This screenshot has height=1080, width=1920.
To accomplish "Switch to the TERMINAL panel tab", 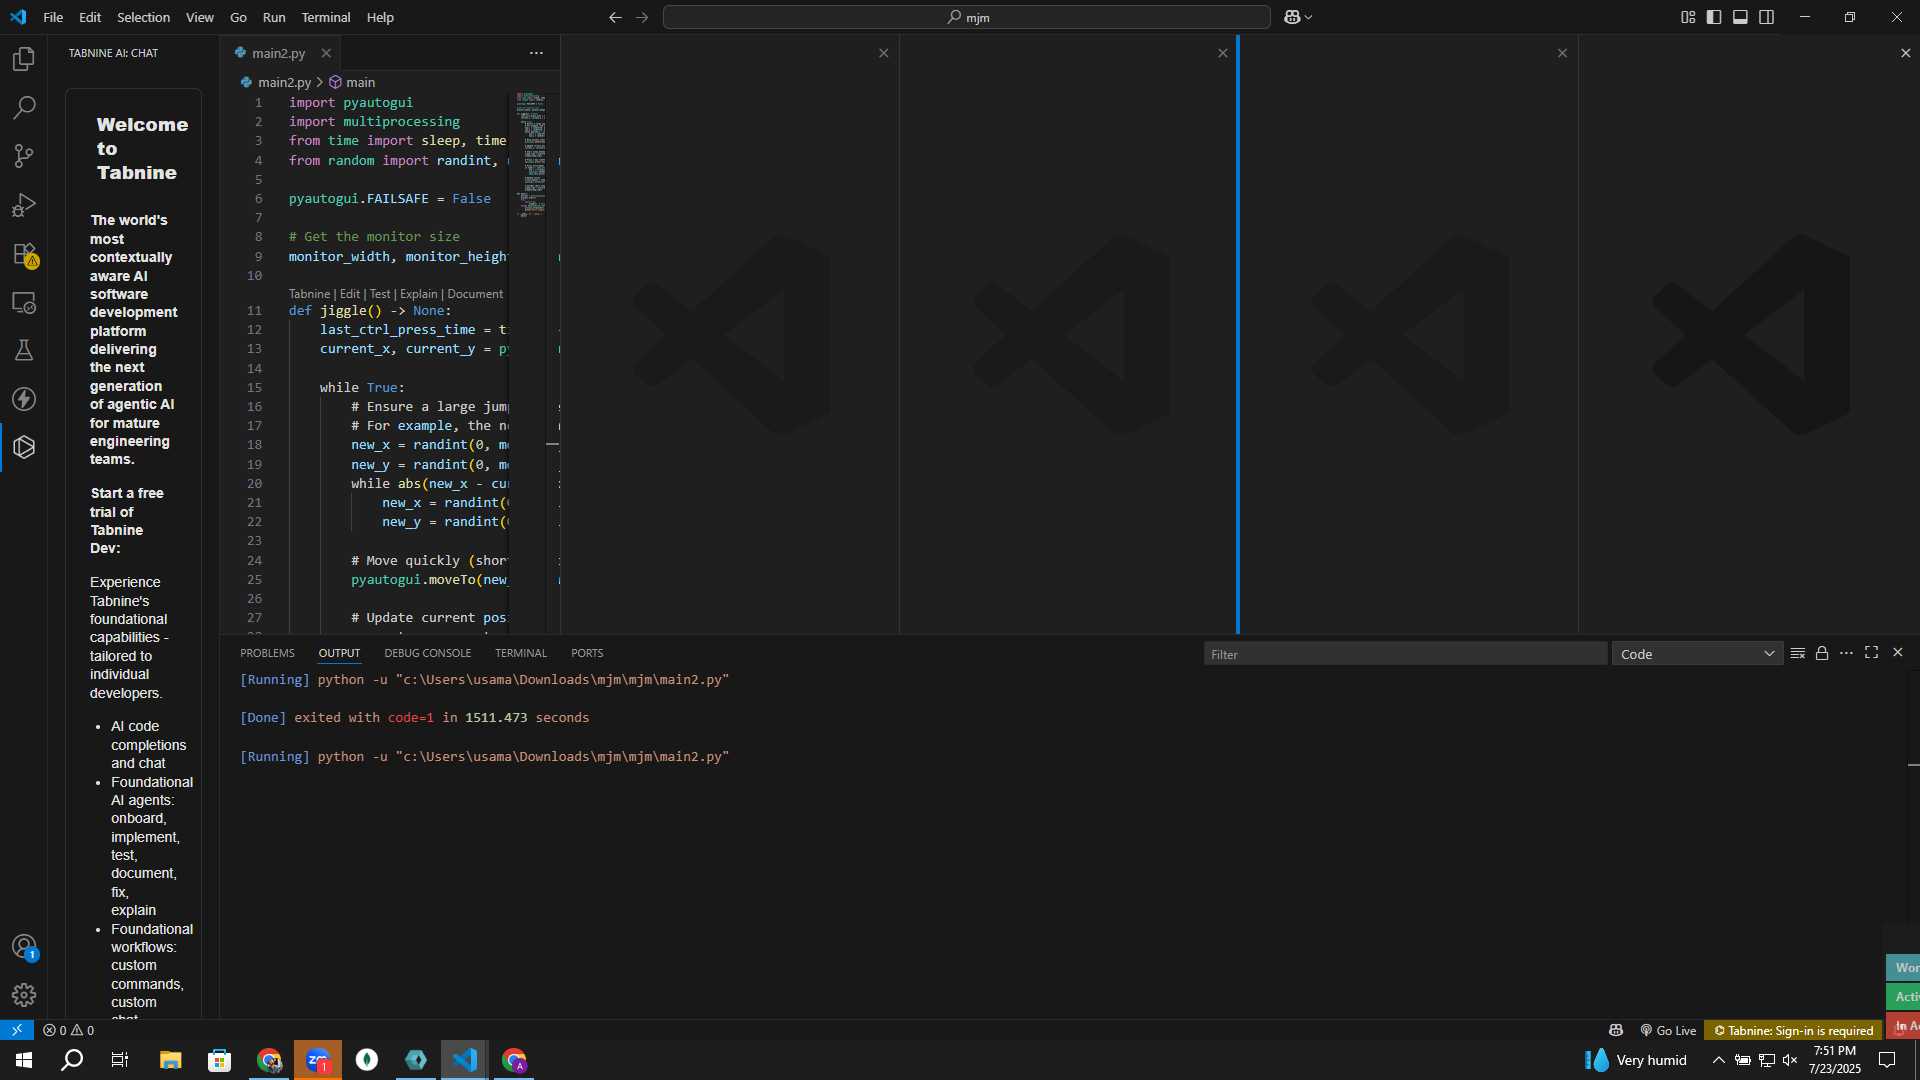I will 521,653.
